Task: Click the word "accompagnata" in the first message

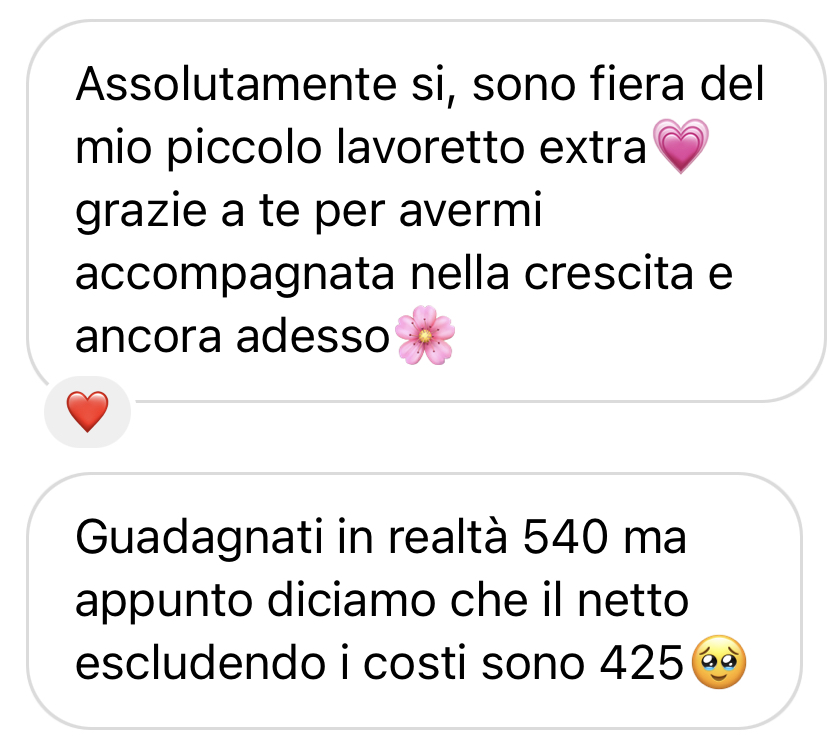Action: 235,276
